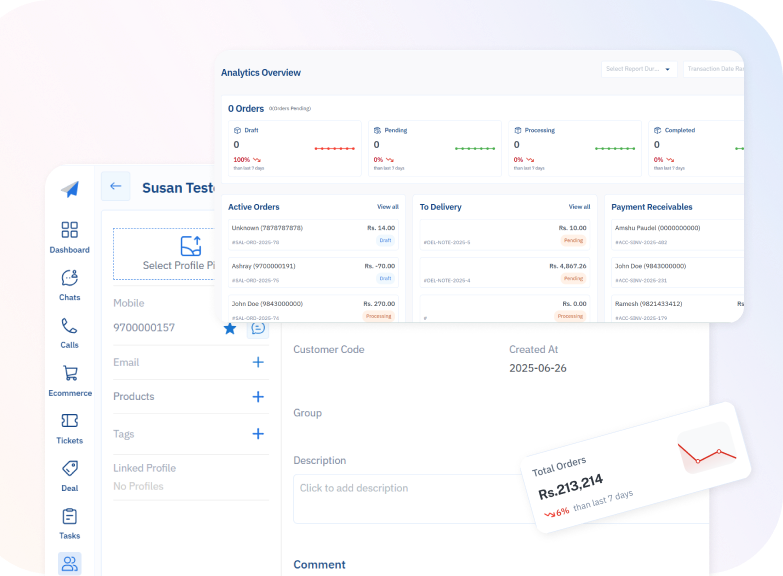Open Tasks clipboard icon
The height and width of the screenshot is (576, 783).
click(x=69, y=522)
